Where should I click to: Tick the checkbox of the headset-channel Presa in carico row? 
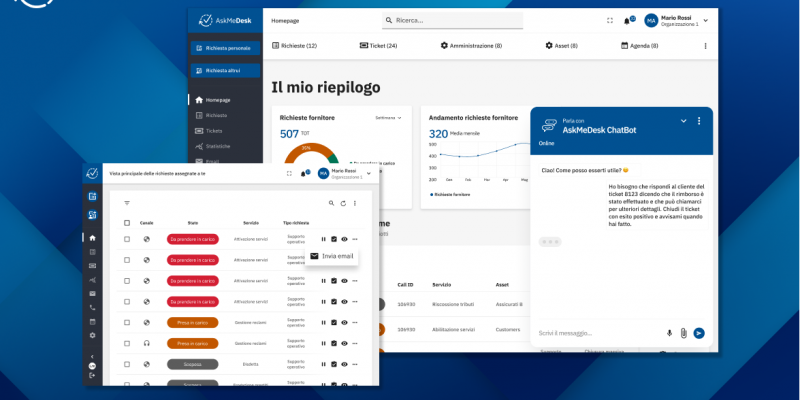tap(127, 343)
